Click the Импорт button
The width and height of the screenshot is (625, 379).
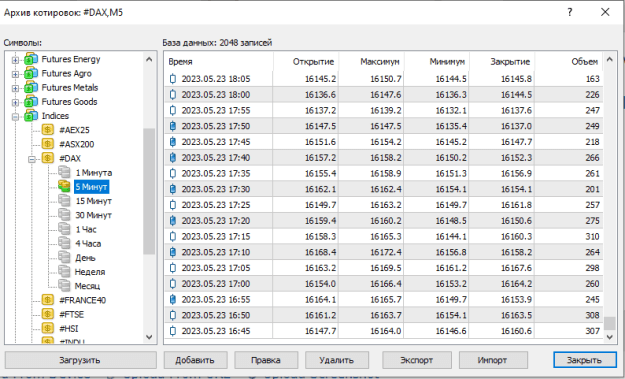pyautogui.click(x=493, y=360)
